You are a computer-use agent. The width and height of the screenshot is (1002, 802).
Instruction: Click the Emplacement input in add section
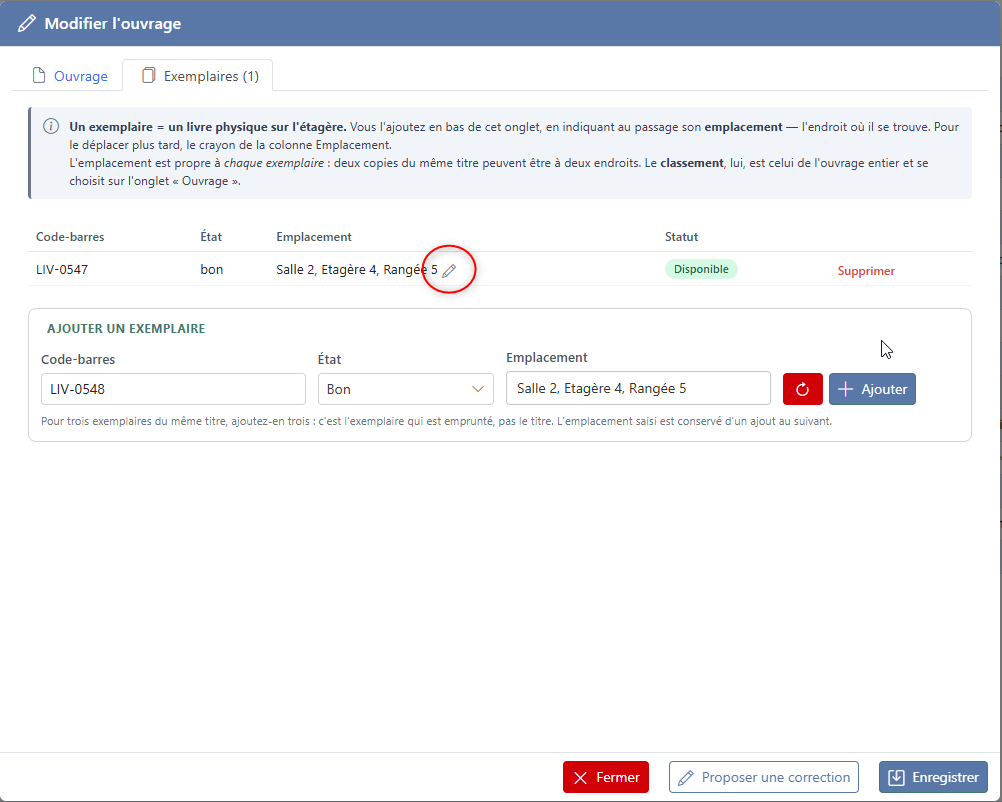[638, 388]
